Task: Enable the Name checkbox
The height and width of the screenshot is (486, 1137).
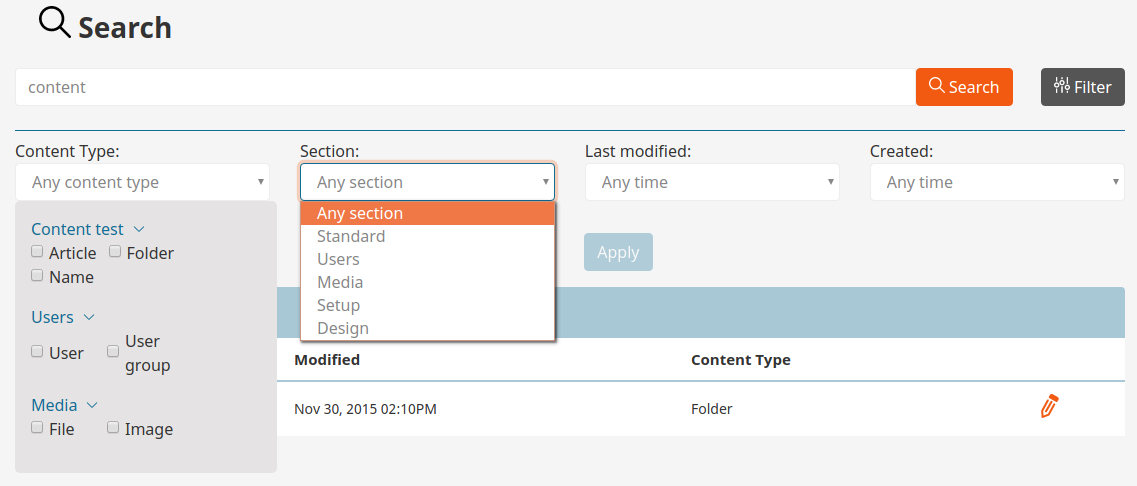Action: coord(37,276)
